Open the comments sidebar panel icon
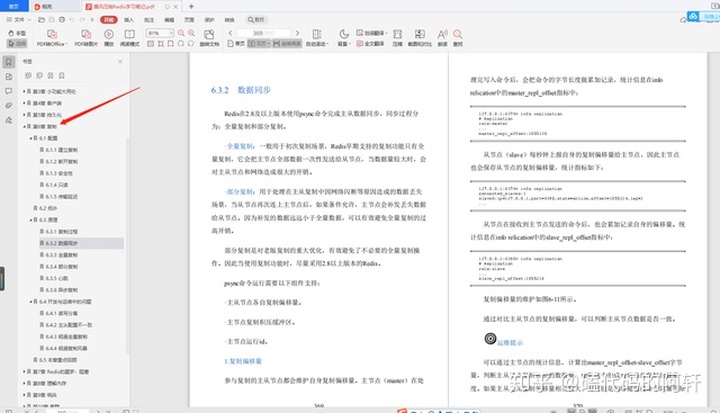Screen dimensions: 720x413 pos(9,91)
